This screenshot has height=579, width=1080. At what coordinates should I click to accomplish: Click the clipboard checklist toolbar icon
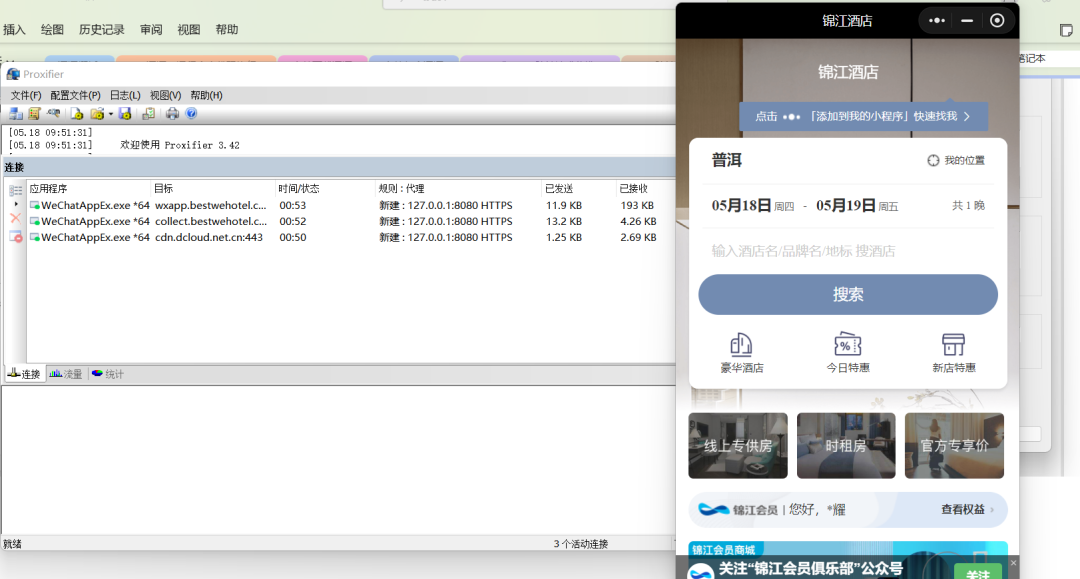148,114
